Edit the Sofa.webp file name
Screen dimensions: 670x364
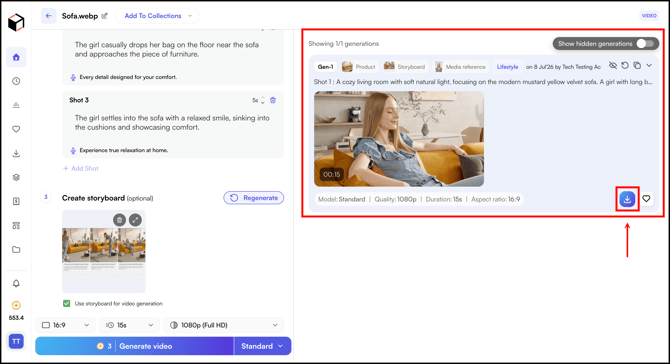click(x=104, y=16)
